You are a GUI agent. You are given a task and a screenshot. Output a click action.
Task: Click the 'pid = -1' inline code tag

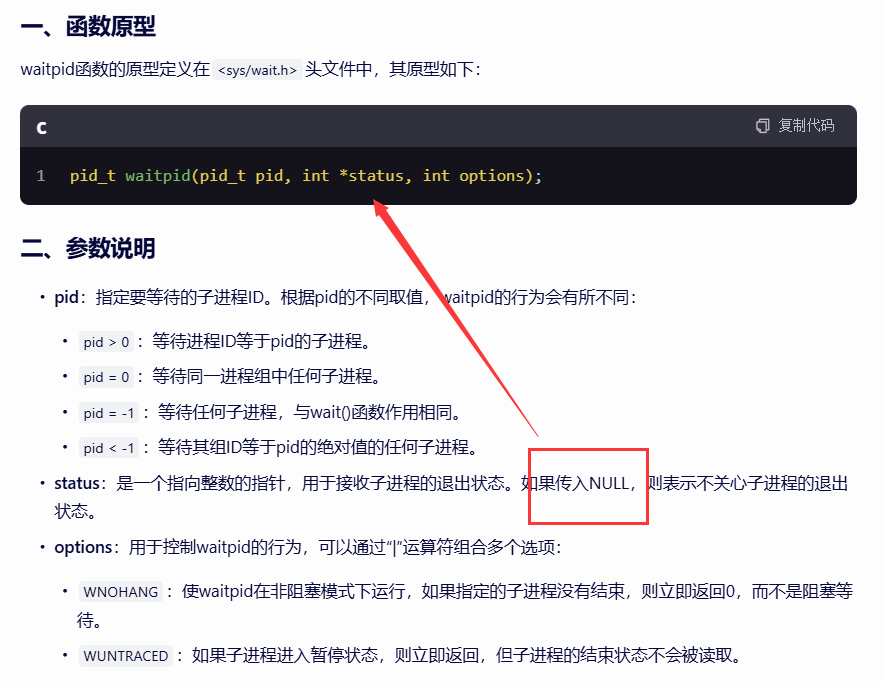[x=109, y=413]
